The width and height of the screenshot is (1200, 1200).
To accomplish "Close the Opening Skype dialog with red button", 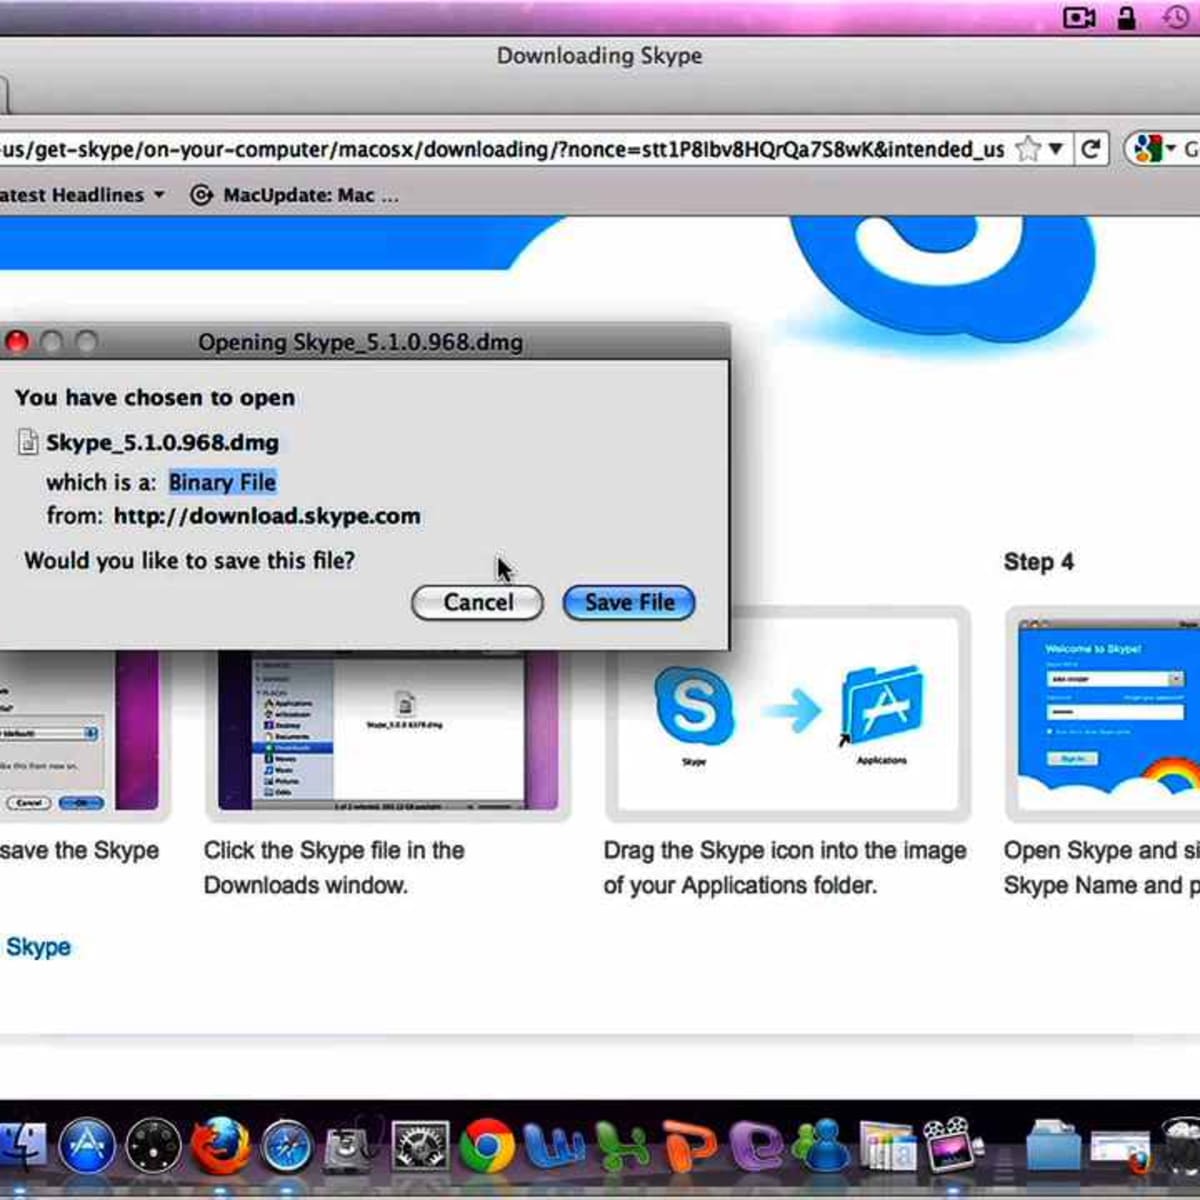I will click(x=17, y=342).
